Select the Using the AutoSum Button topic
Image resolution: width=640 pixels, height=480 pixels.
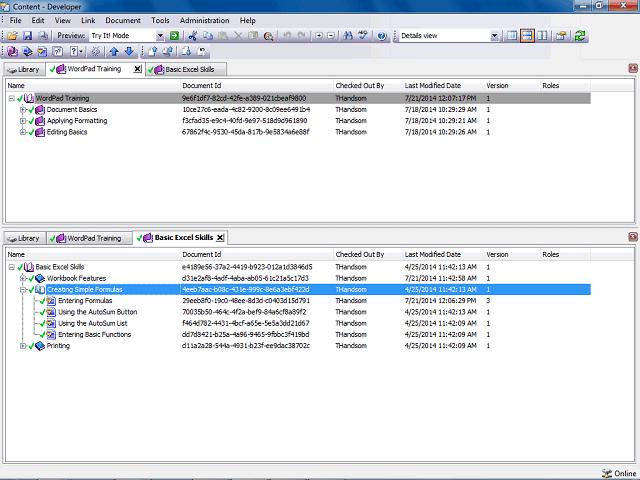98,312
